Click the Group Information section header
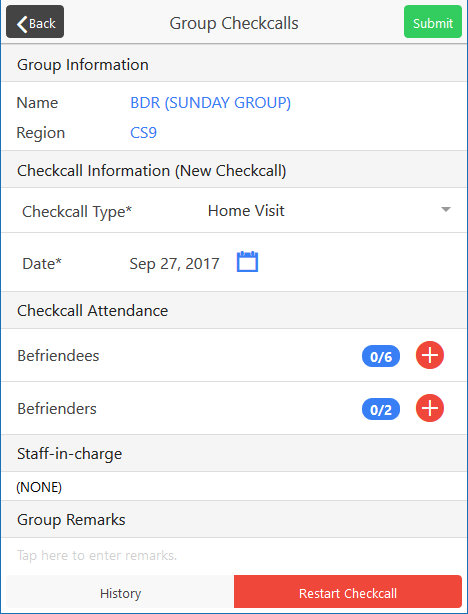 point(234,64)
